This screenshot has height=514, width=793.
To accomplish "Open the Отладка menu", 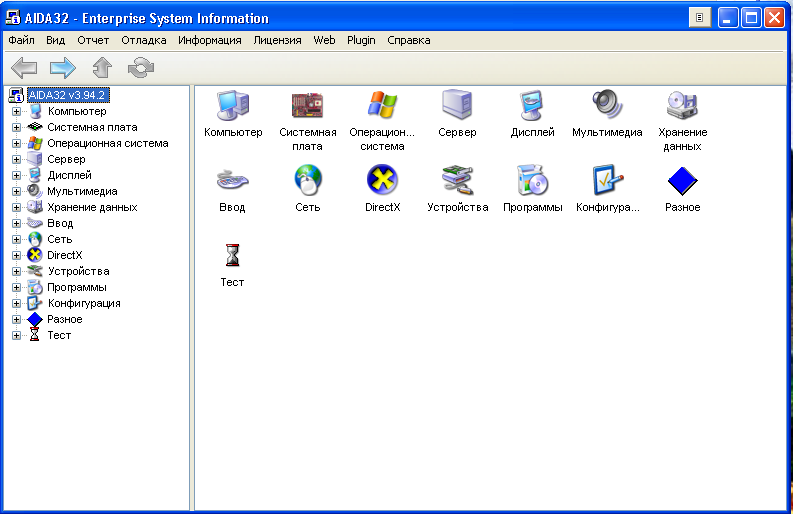I will tap(144, 40).
